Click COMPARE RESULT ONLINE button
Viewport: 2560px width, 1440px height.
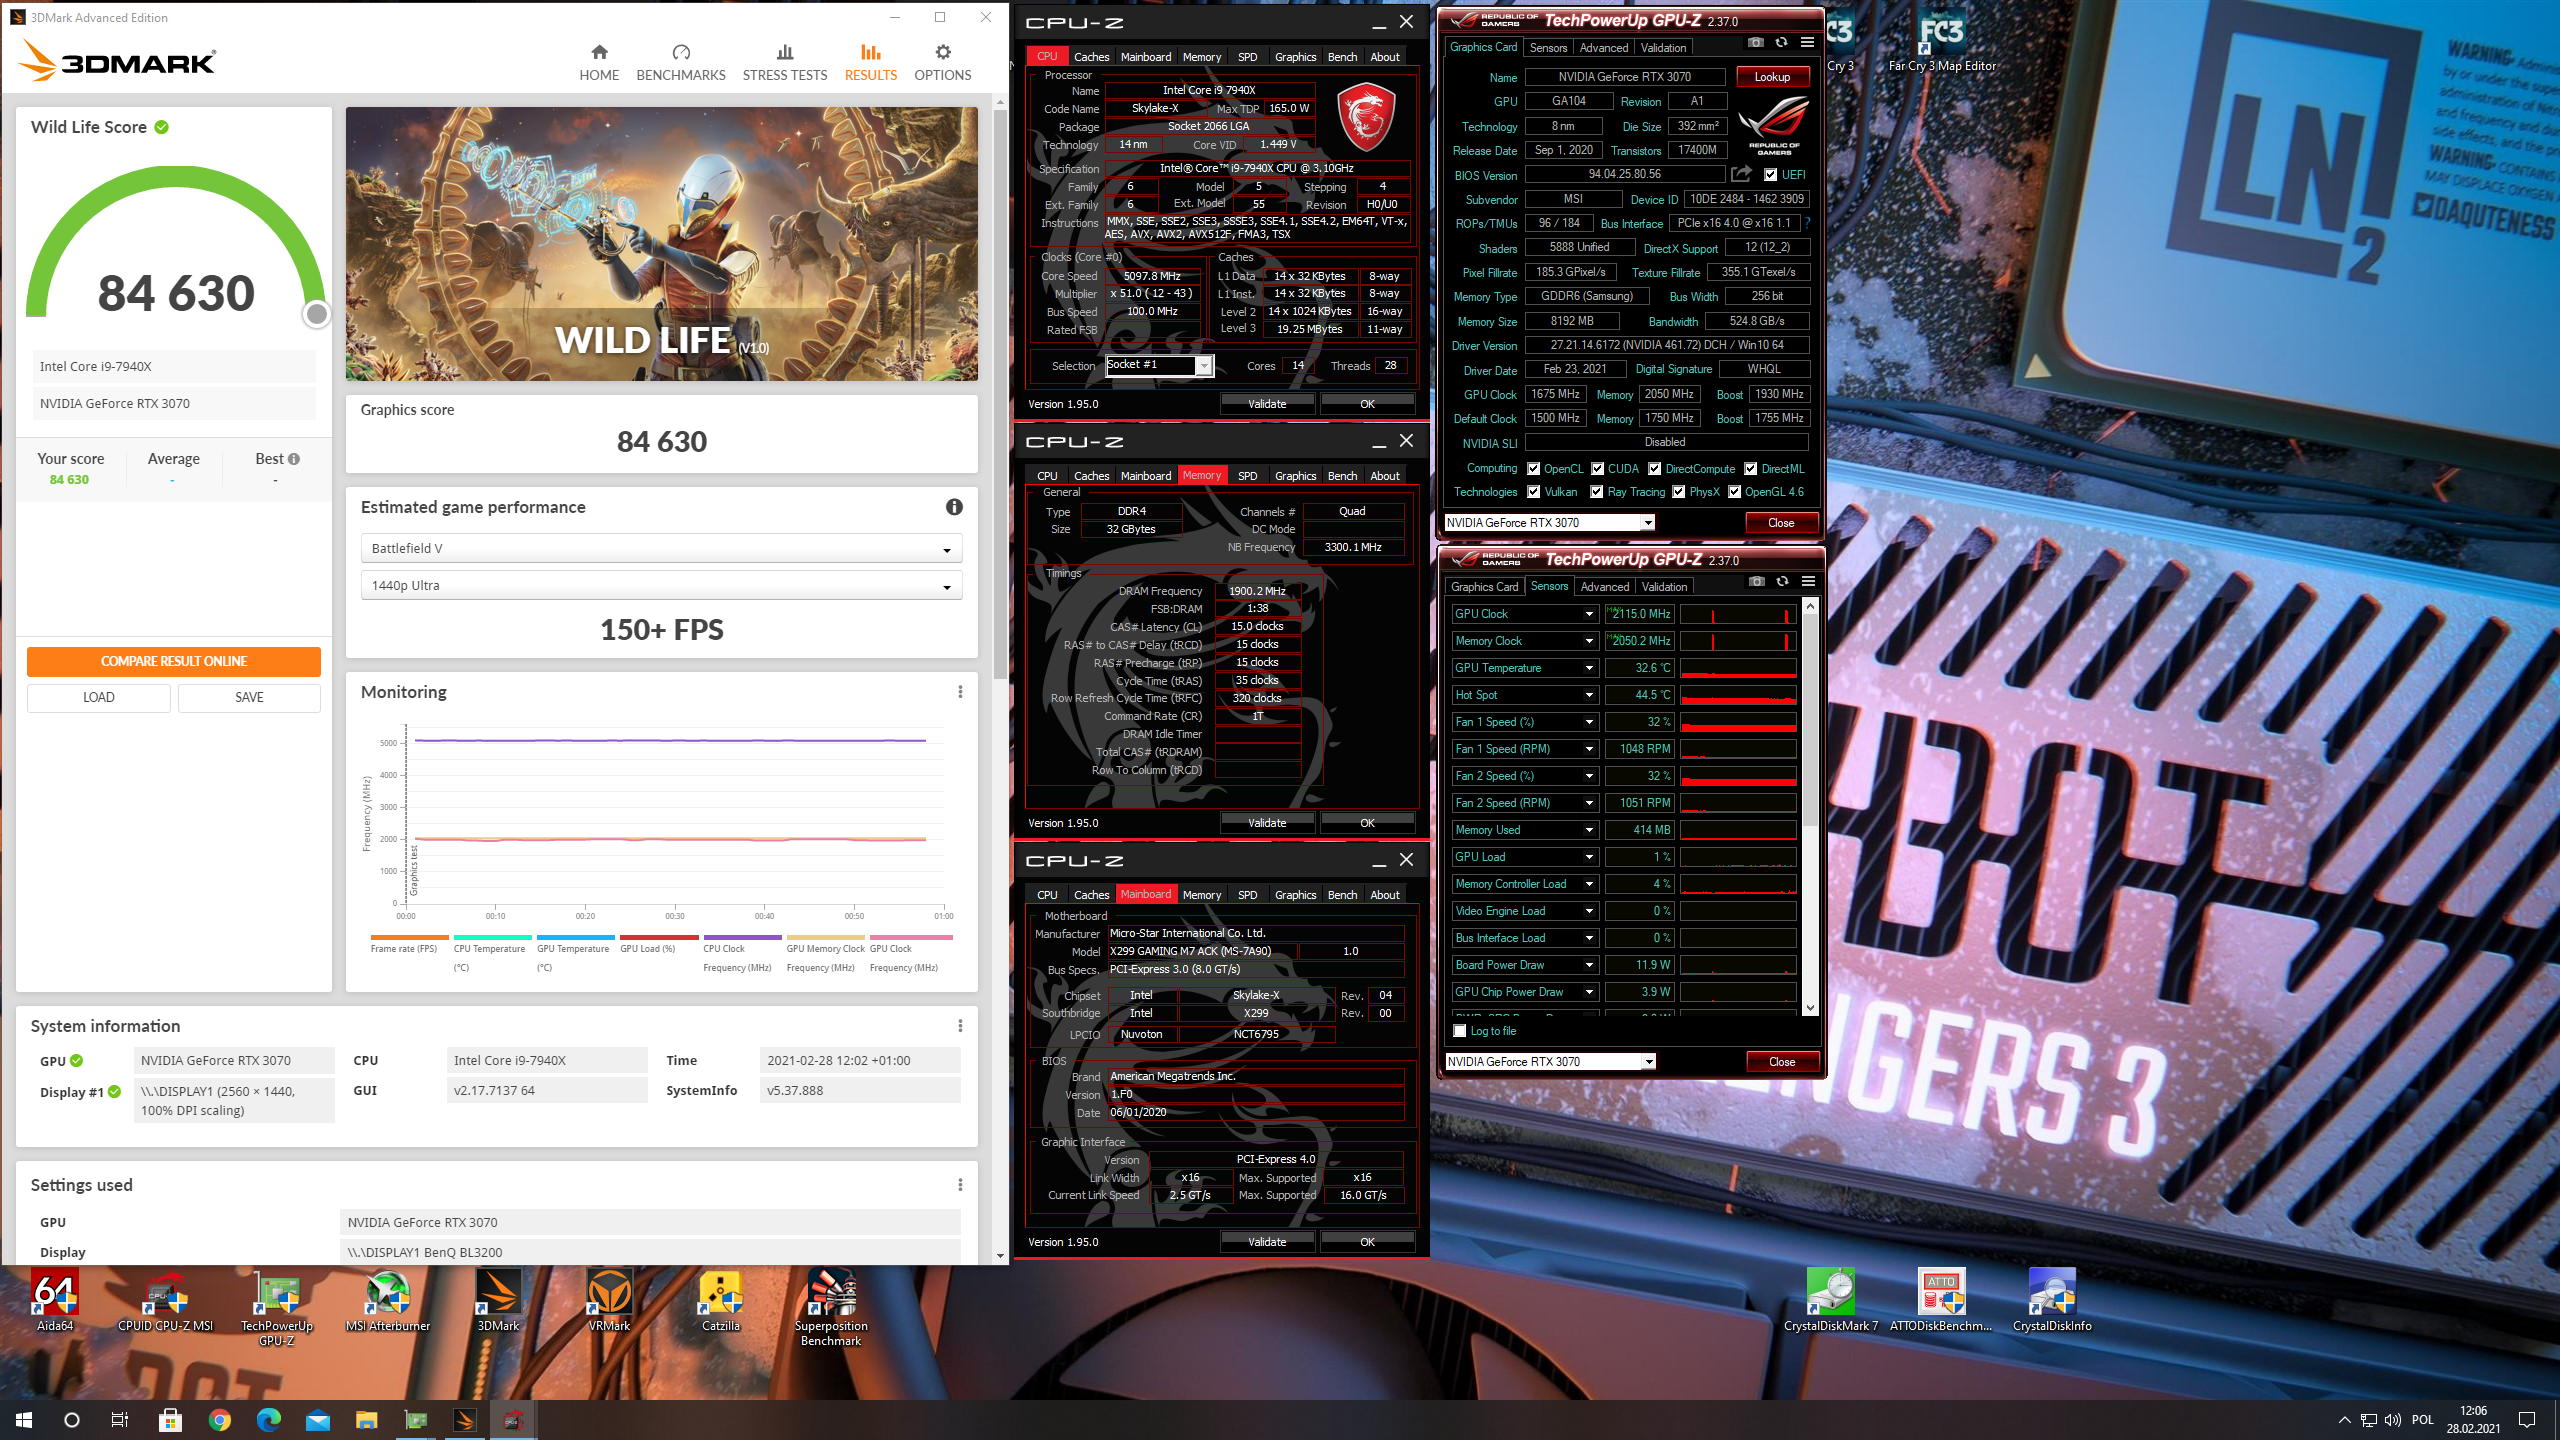pyautogui.click(x=174, y=661)
